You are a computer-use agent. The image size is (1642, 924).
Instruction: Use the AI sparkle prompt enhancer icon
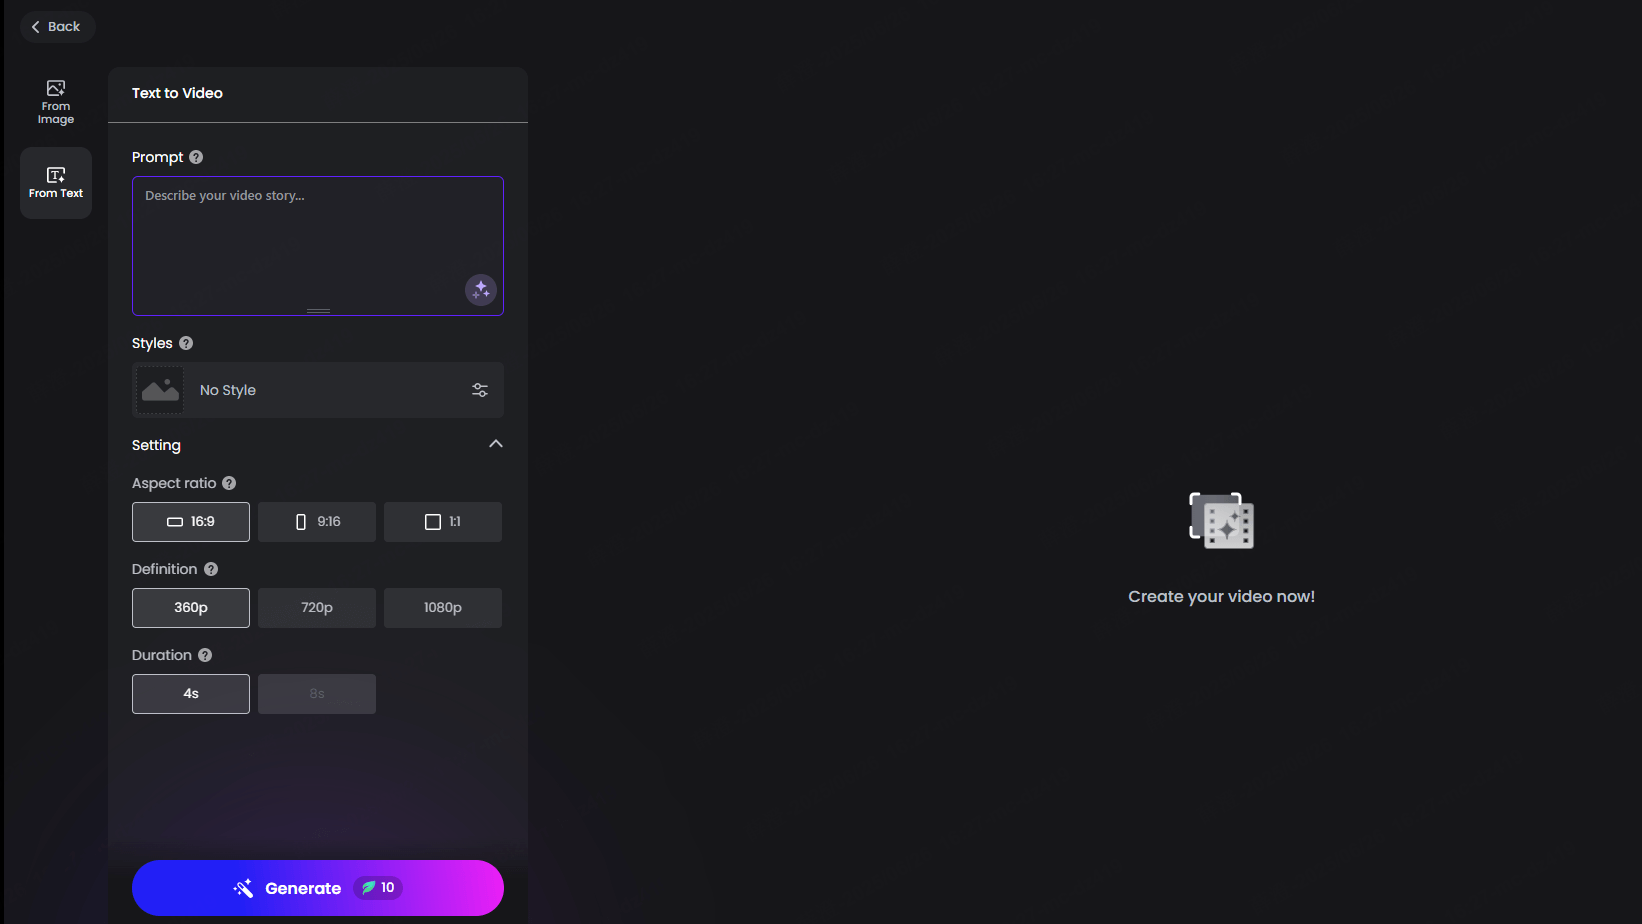click(x=481, y=290)
